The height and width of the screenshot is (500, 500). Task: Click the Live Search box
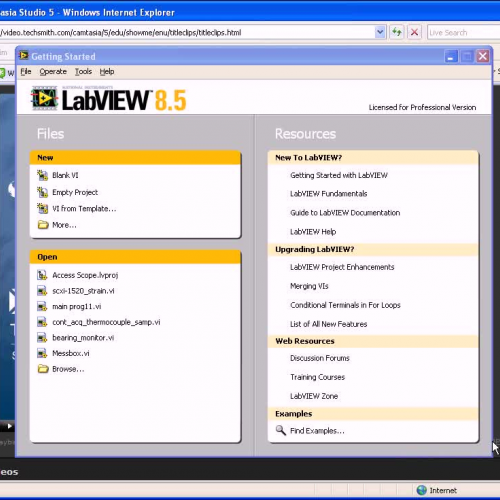(463, 33)
